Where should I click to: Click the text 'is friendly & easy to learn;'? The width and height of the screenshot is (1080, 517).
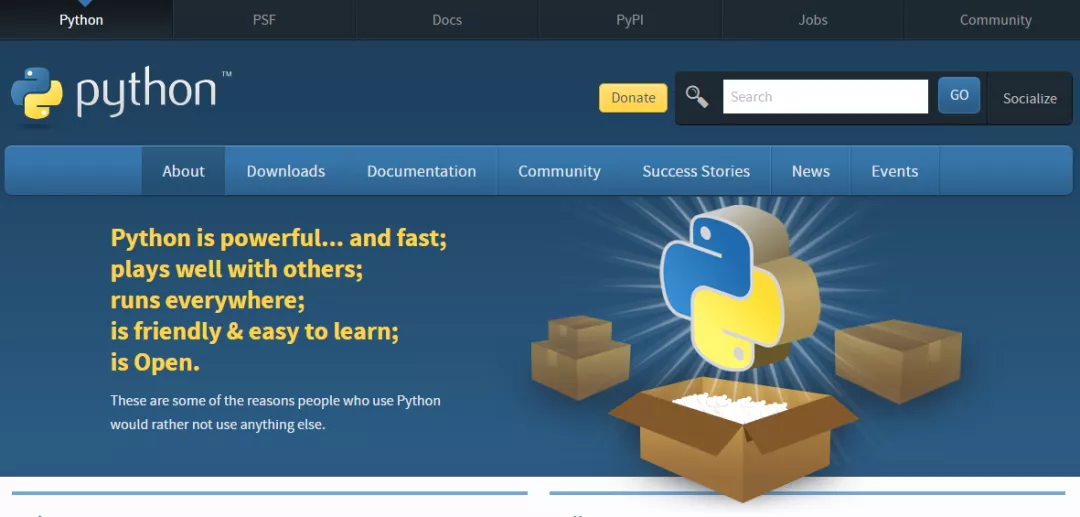(255, 332)
